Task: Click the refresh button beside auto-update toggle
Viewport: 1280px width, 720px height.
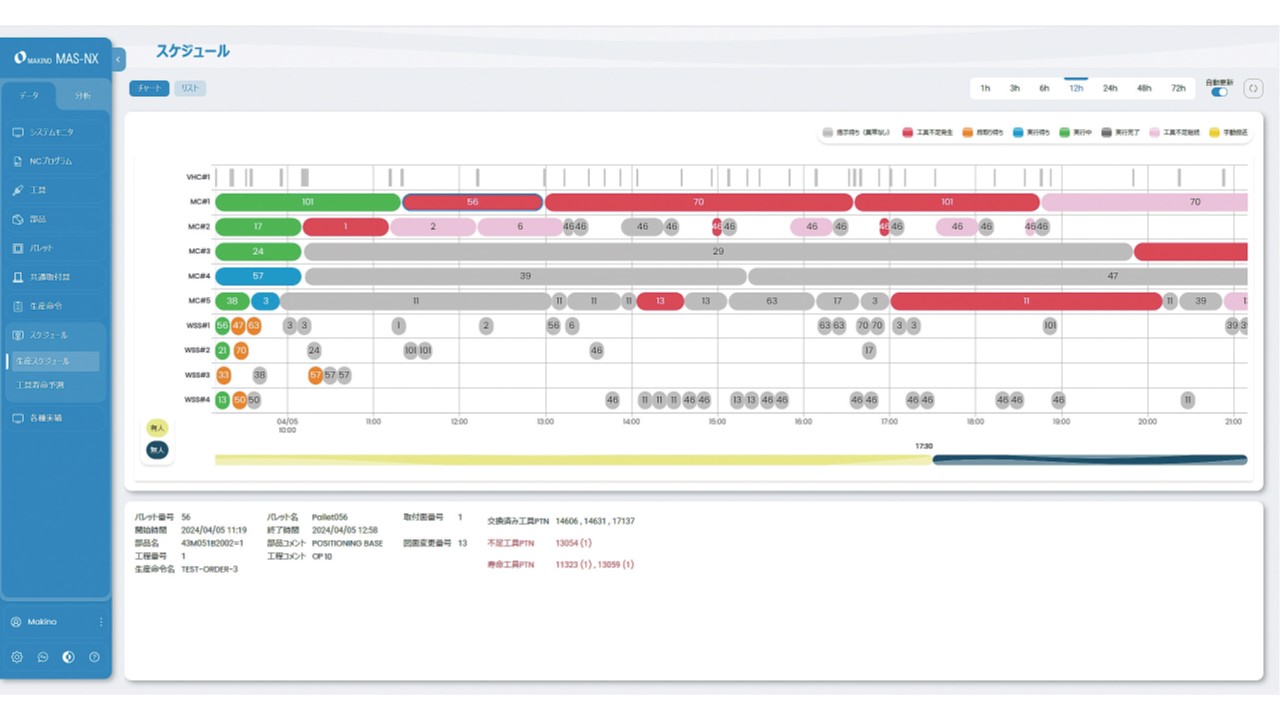Action: pos(1252,88)
